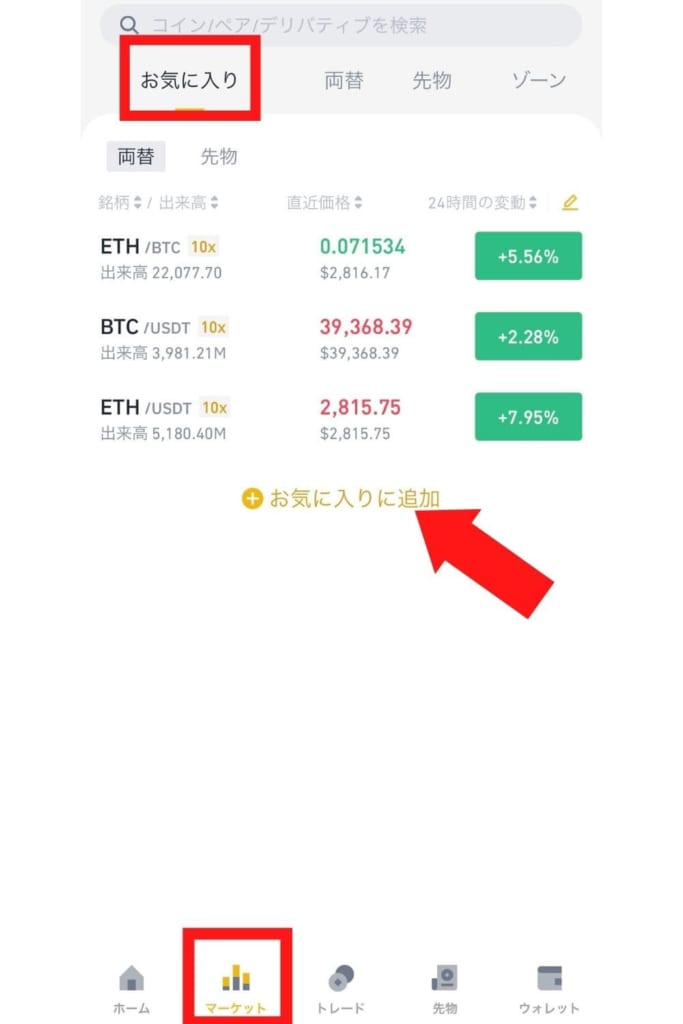Sort by 出来高 volume column arrows
683x1024 pixels.
click(215, 202)
